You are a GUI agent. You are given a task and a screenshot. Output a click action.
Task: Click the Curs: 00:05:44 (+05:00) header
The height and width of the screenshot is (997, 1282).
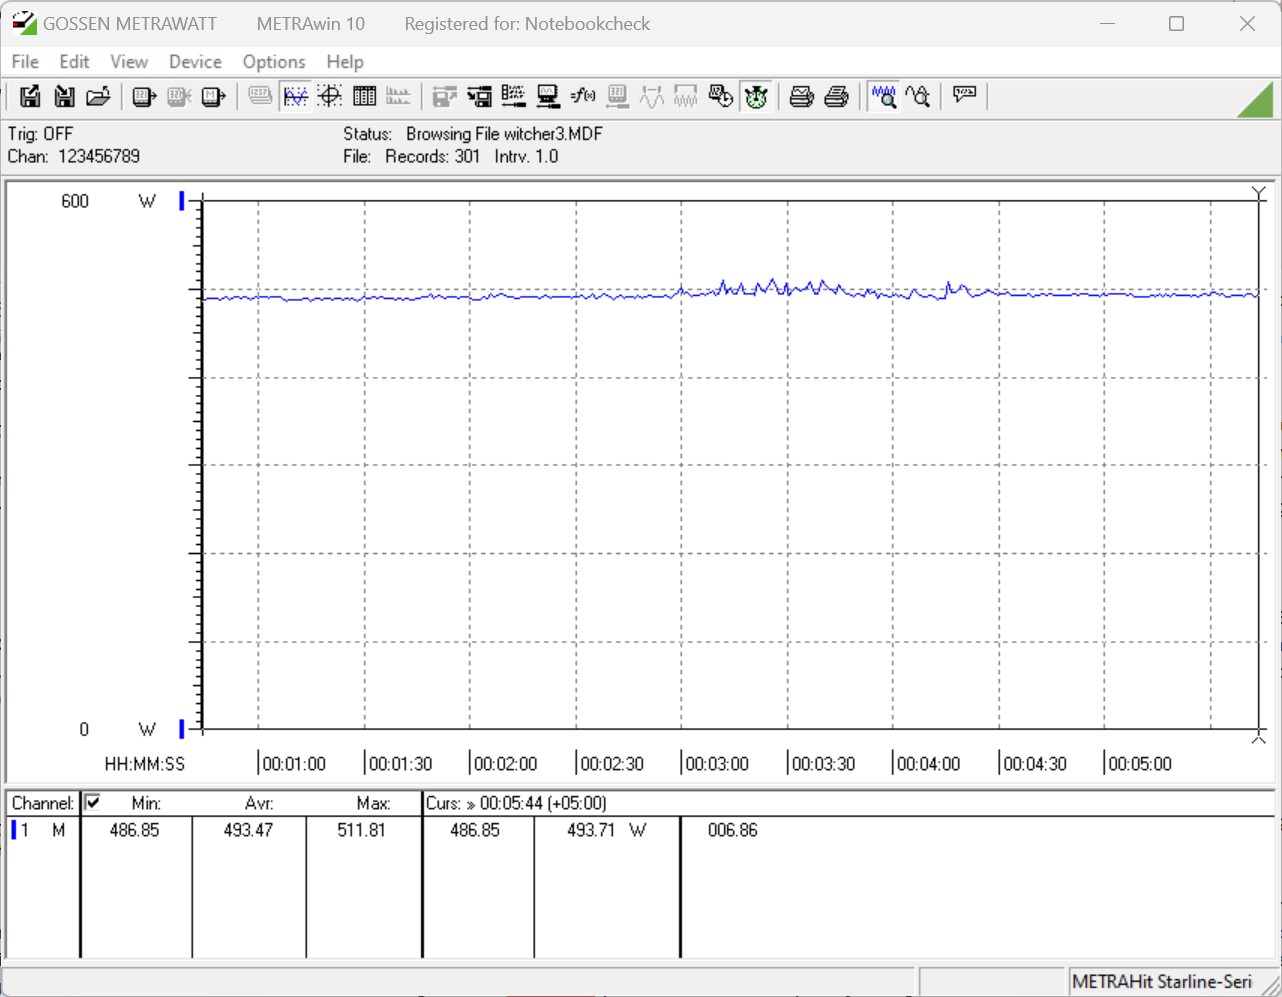point(516,803)
